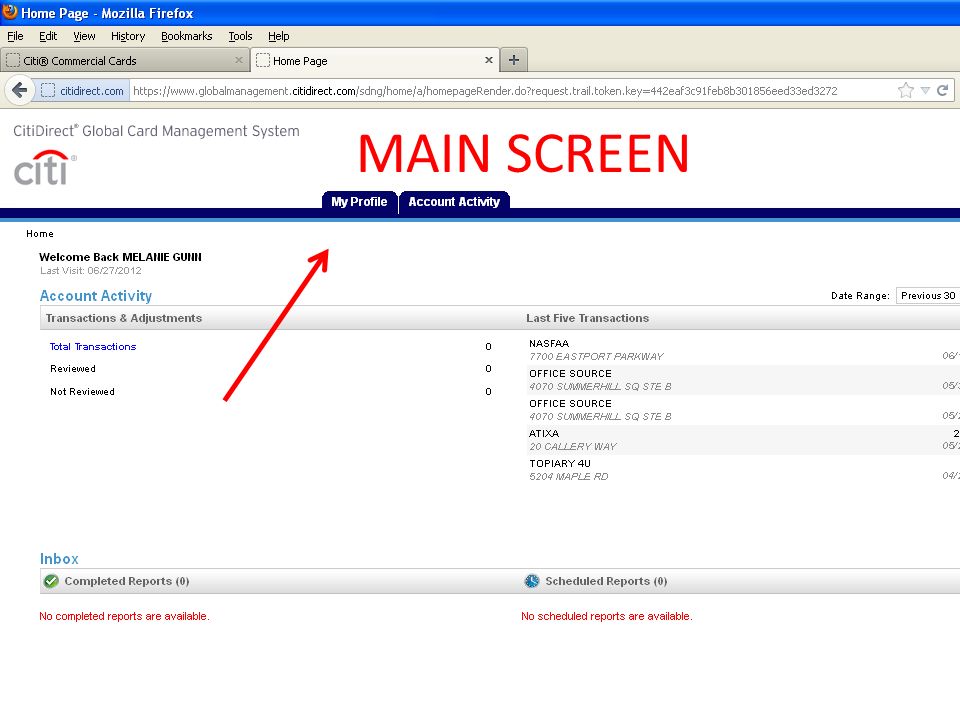Open the Bookmarks menu

point(187,36)
